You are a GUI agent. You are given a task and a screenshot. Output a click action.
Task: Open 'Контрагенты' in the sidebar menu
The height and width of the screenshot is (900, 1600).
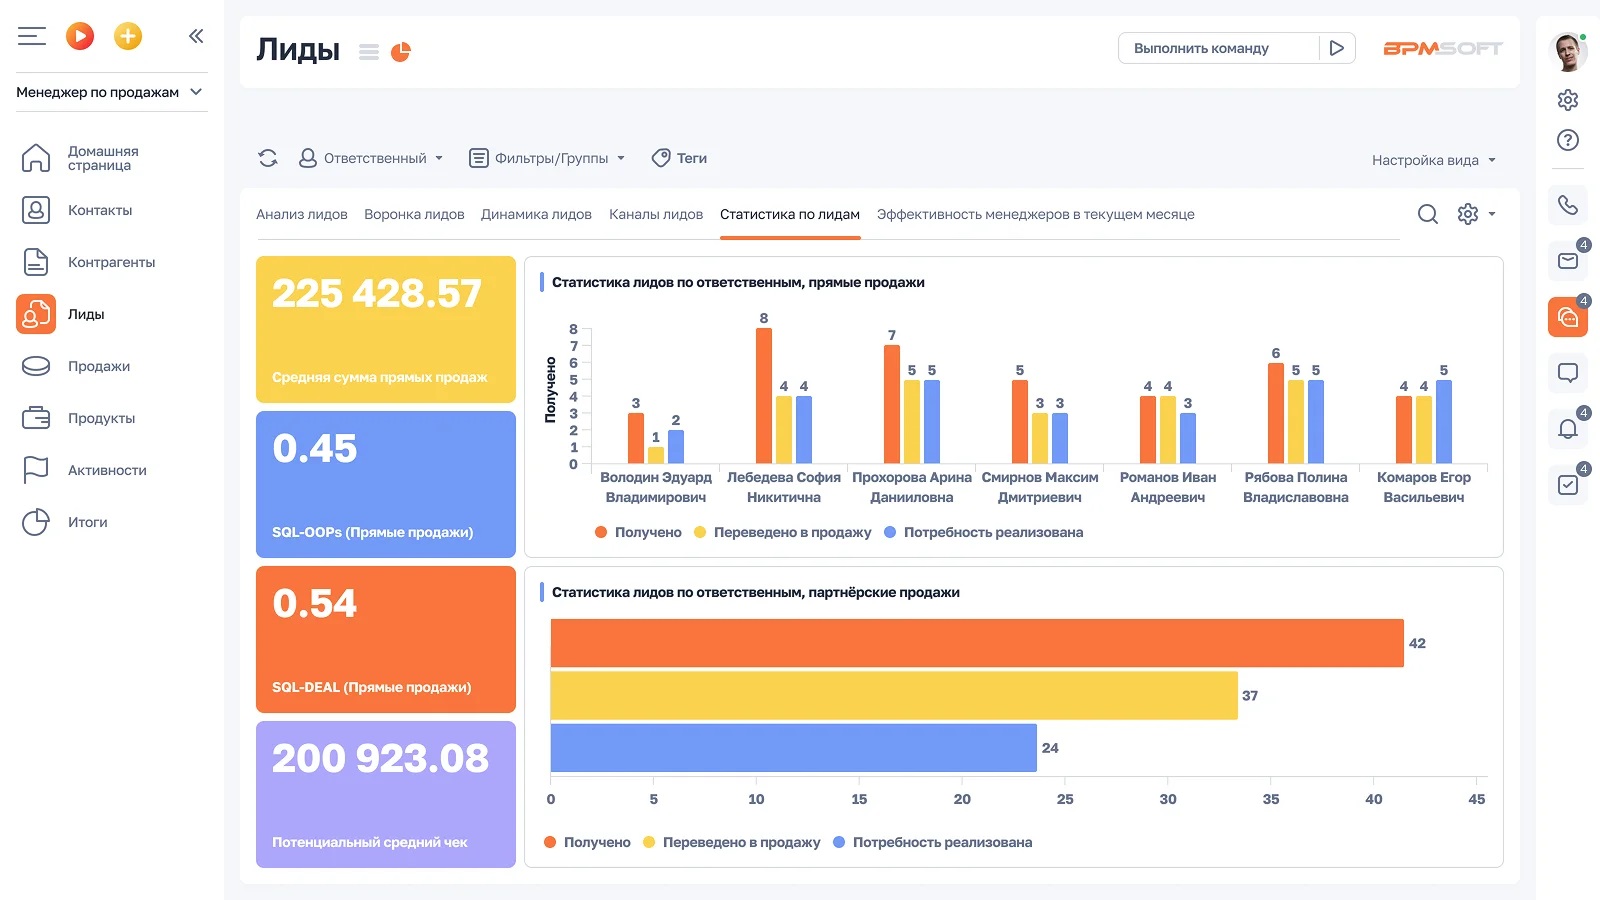click(111, 262)
